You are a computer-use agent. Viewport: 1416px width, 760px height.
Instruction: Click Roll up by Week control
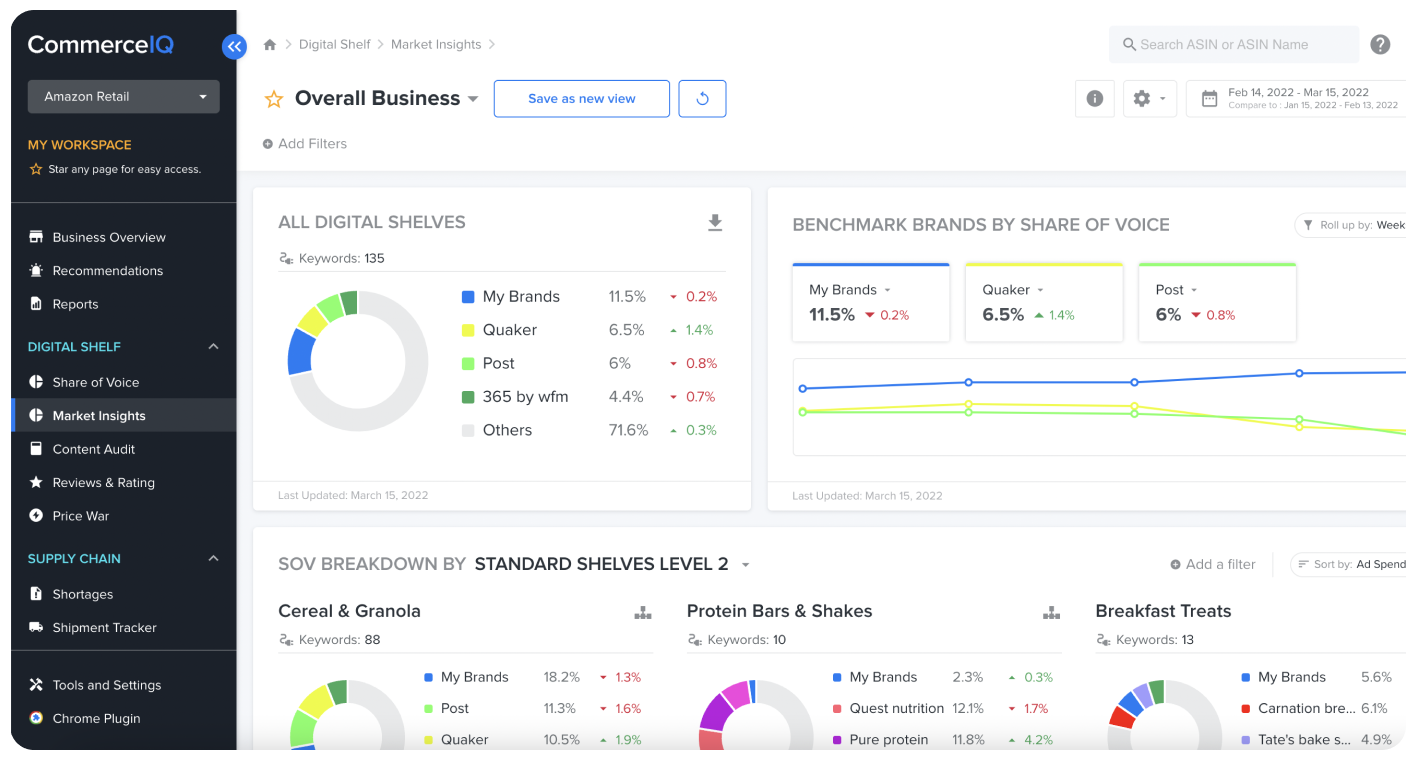tap(1352, 225)
